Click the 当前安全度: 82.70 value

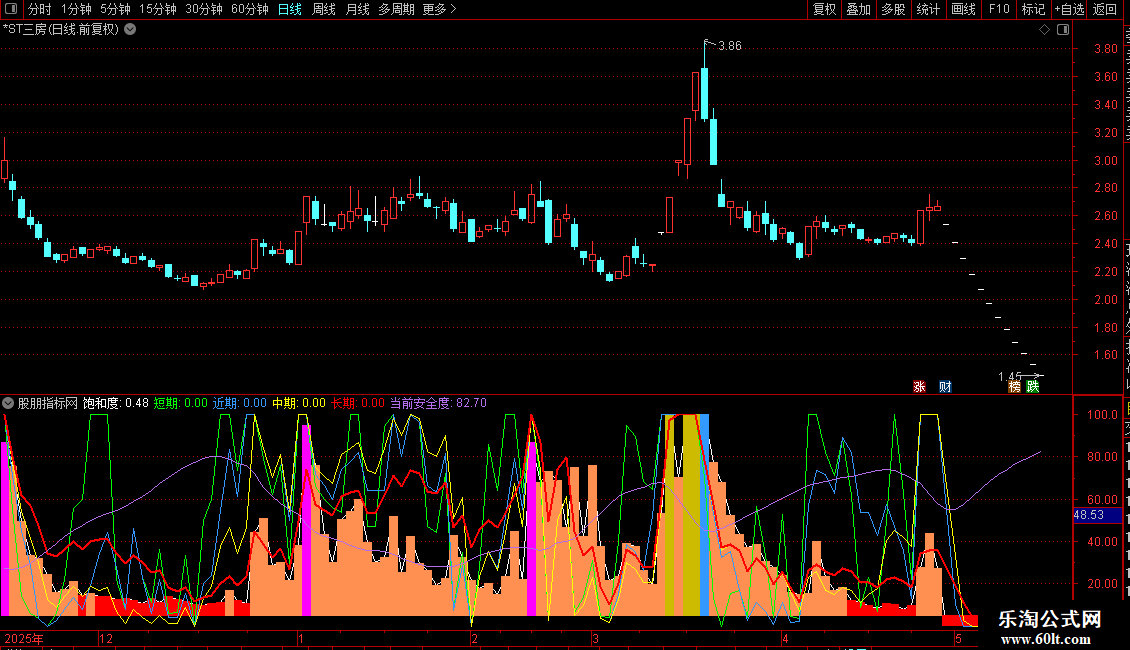438,403
